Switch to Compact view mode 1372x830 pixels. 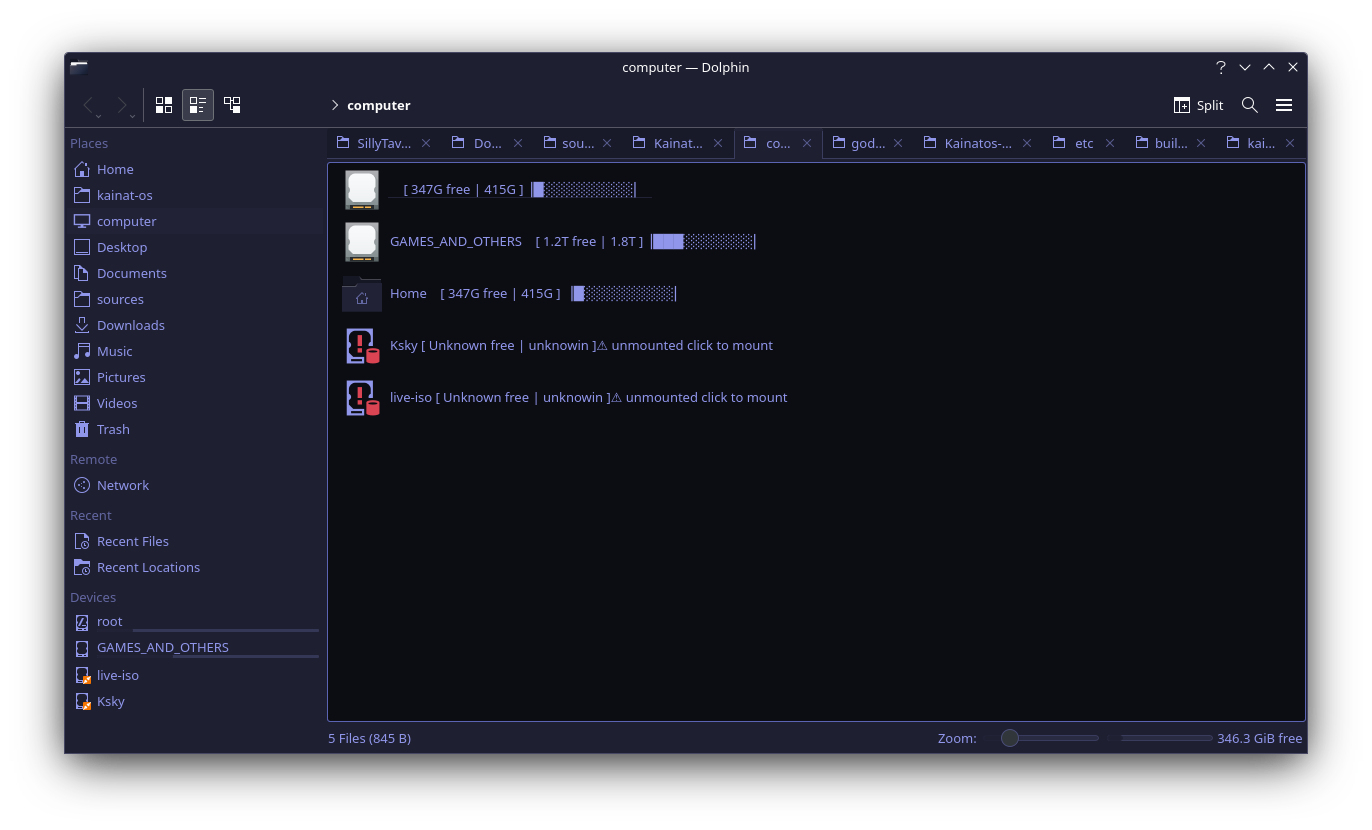pyautogui.click(x=198, y=105)
